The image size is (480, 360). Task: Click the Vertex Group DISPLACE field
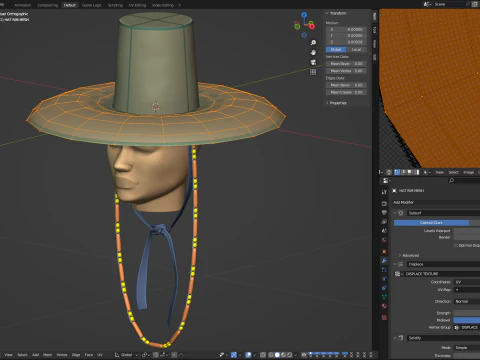467,327
